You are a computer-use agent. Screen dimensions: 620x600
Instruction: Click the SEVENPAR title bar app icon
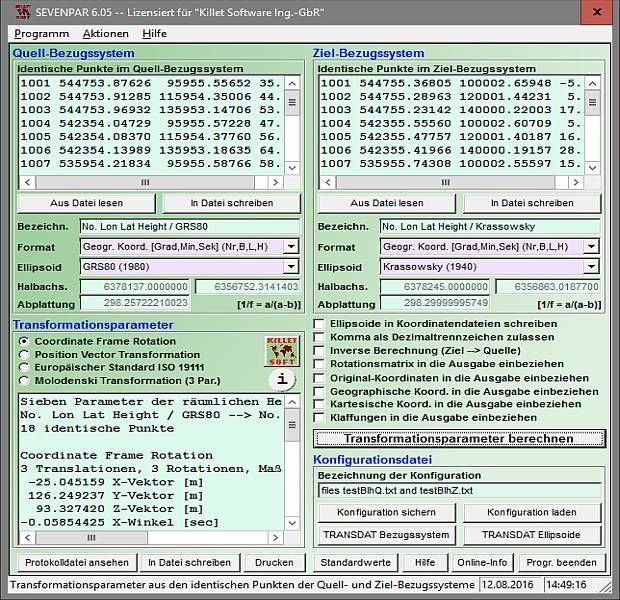click(23, 12)
